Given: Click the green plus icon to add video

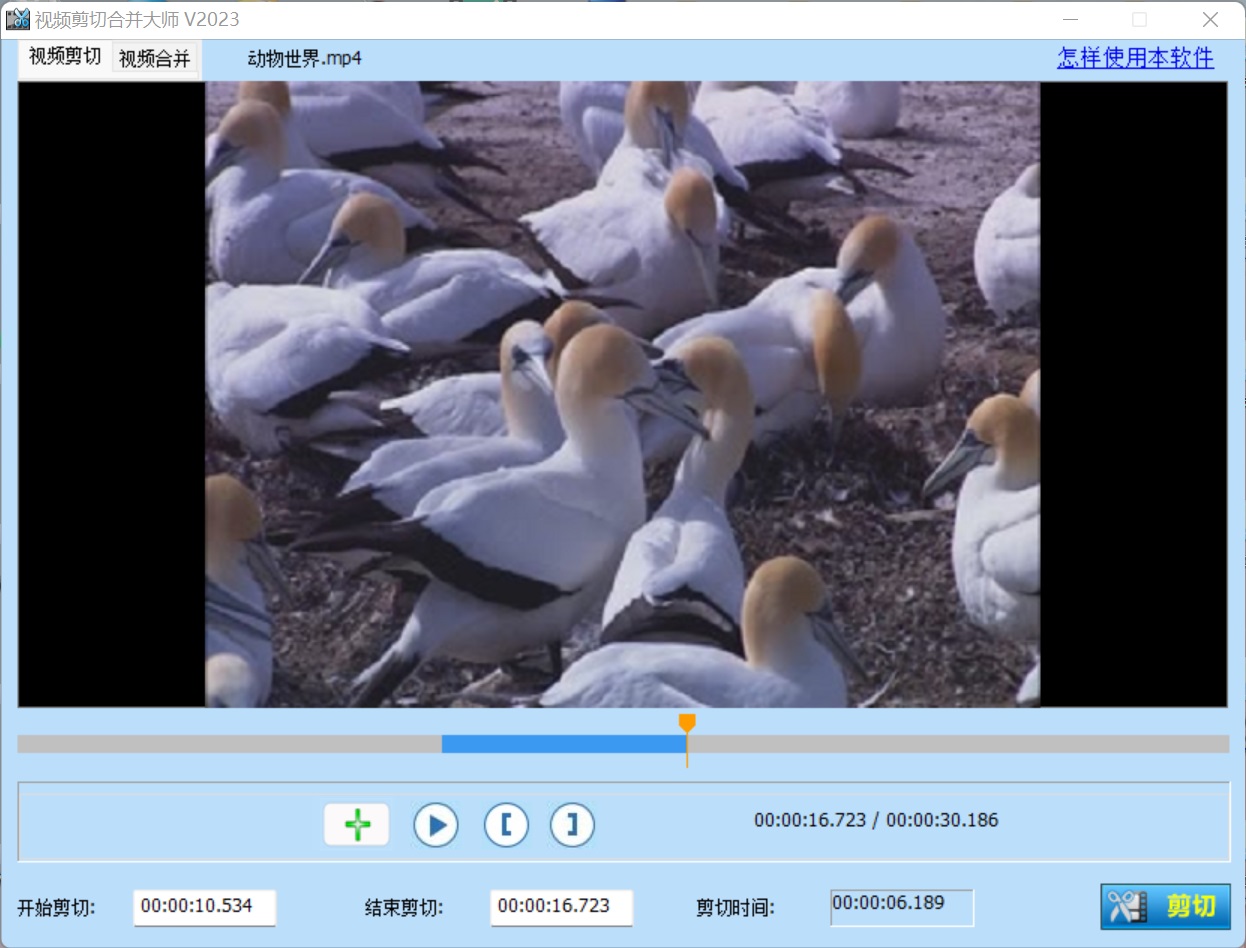Looking at the screenshot, I should (x=356, y=823).
